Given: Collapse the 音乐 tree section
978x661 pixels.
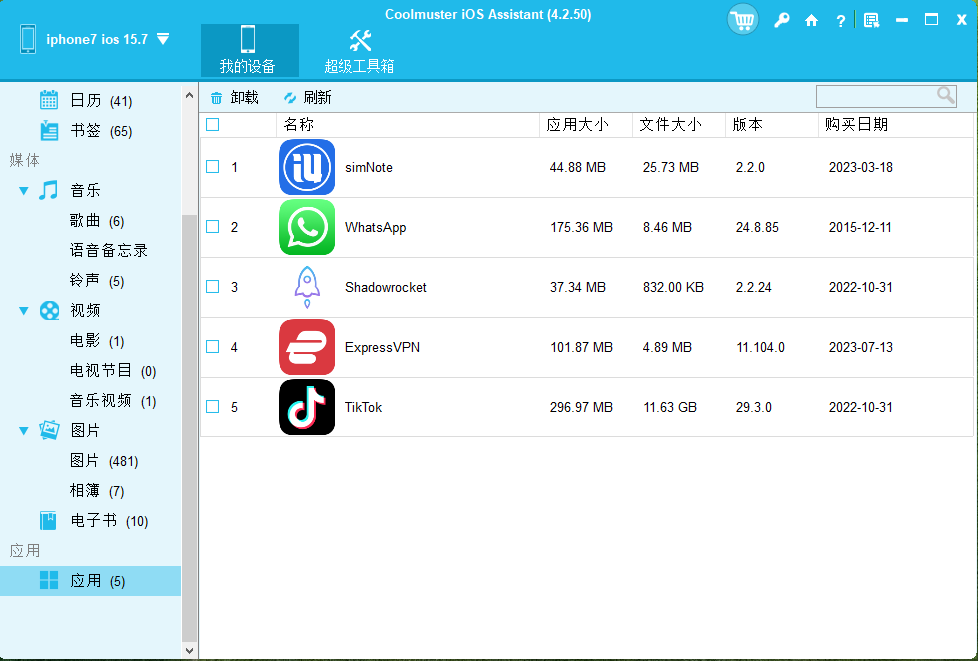Looking at the screenshot, I should click(24, 191).
